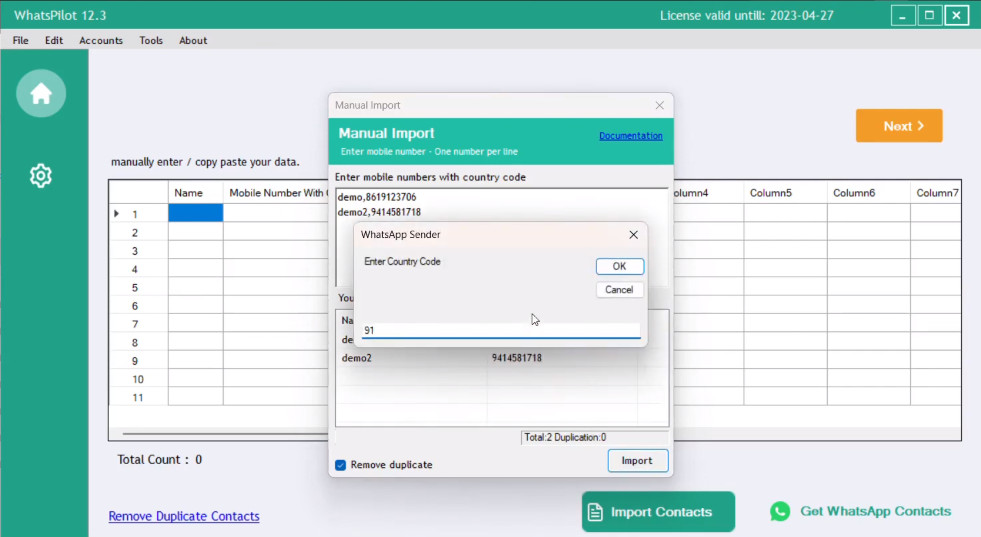Click the row 1 indicator arrow
Screen dimensions: 981x537
click(x=116, y=213)
